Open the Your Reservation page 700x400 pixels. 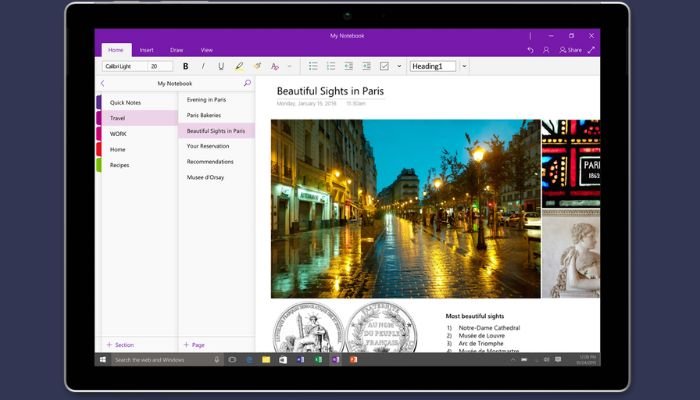pos(217,146)
